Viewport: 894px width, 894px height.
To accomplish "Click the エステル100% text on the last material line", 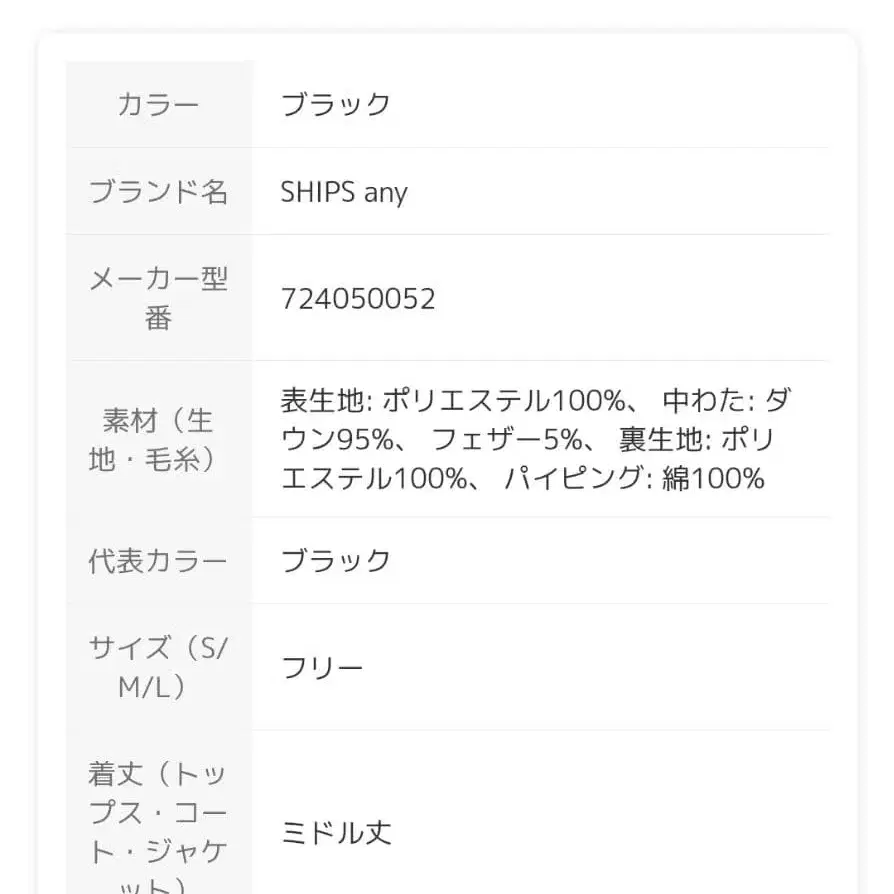I will pyautogui.click(x=373, y=479).
